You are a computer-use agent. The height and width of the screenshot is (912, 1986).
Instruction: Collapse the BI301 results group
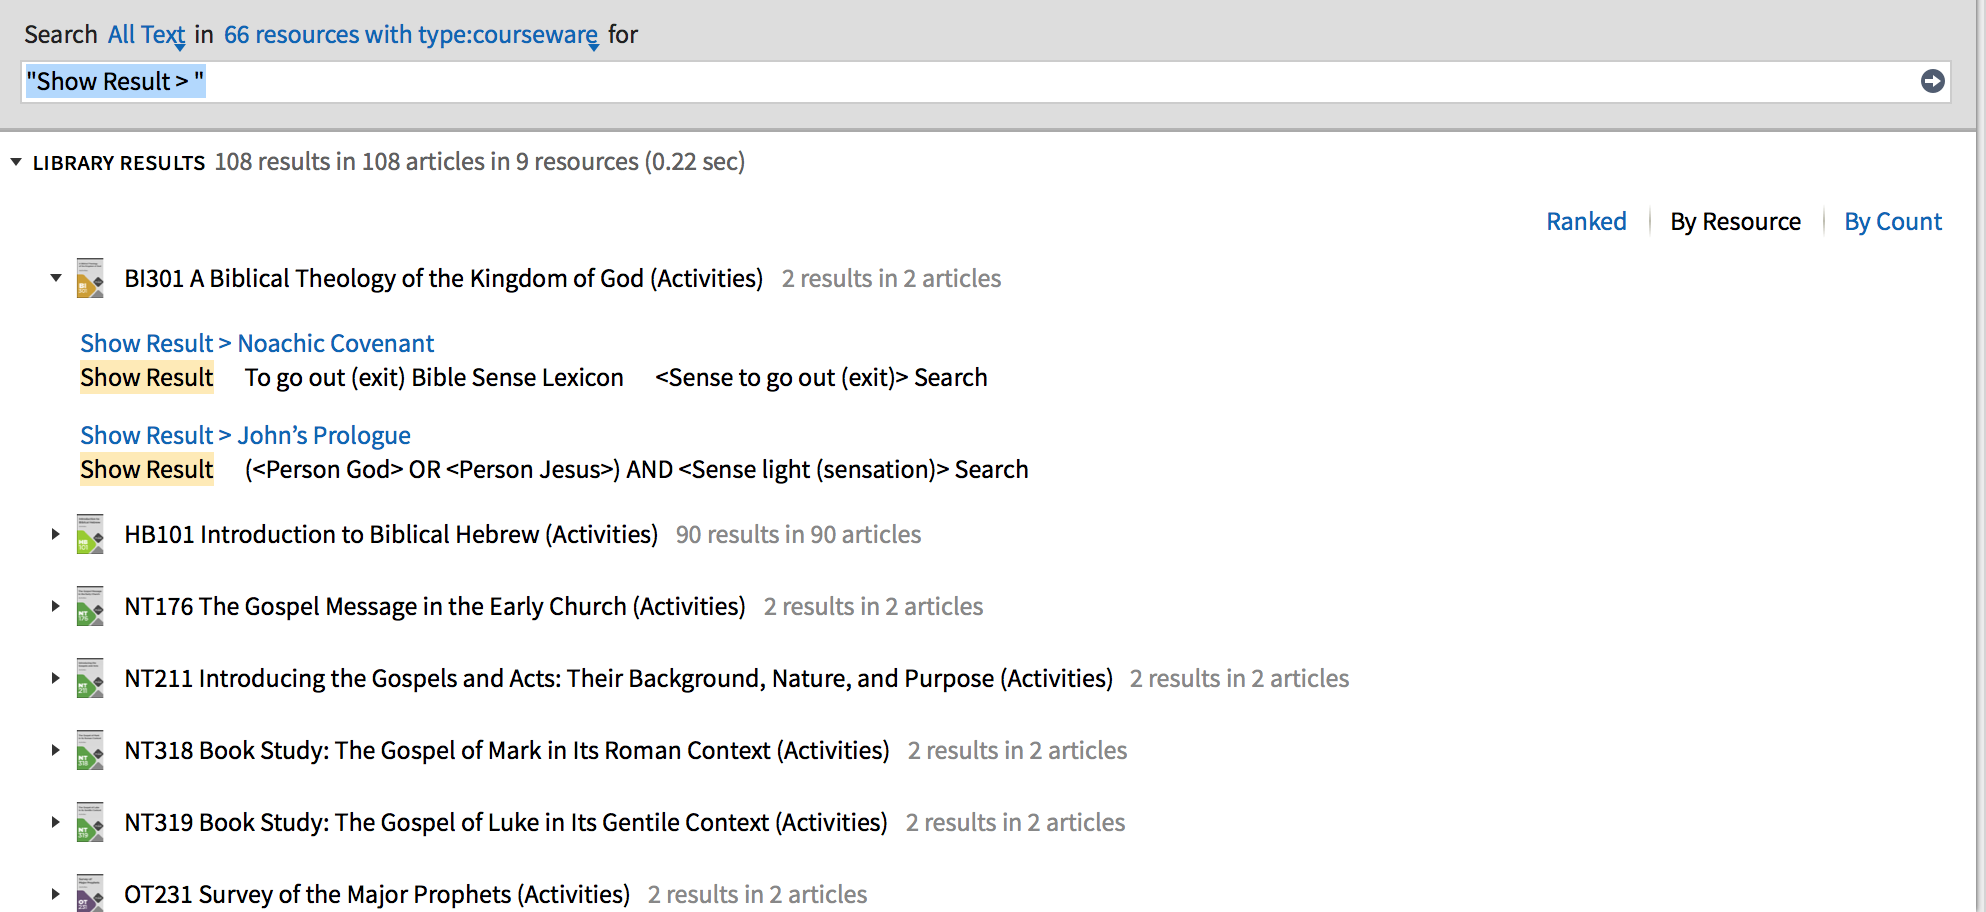56,278
